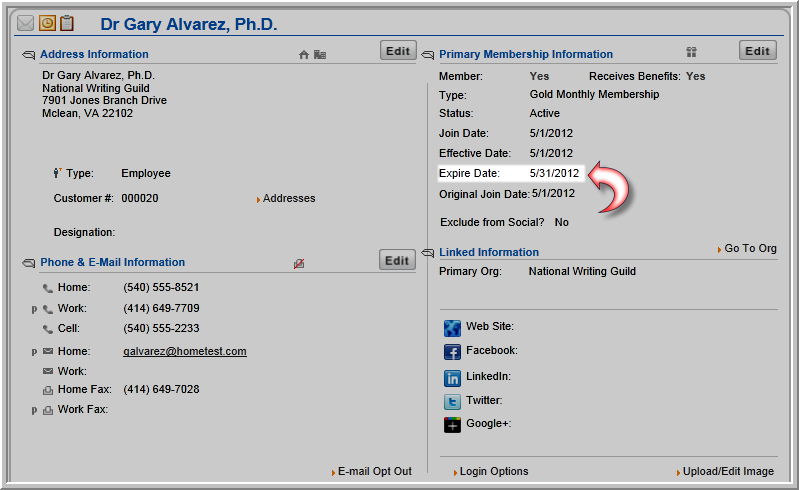Click the organization building address icon
The height and width of the screenshot is (490, 799).
(319, 55)
